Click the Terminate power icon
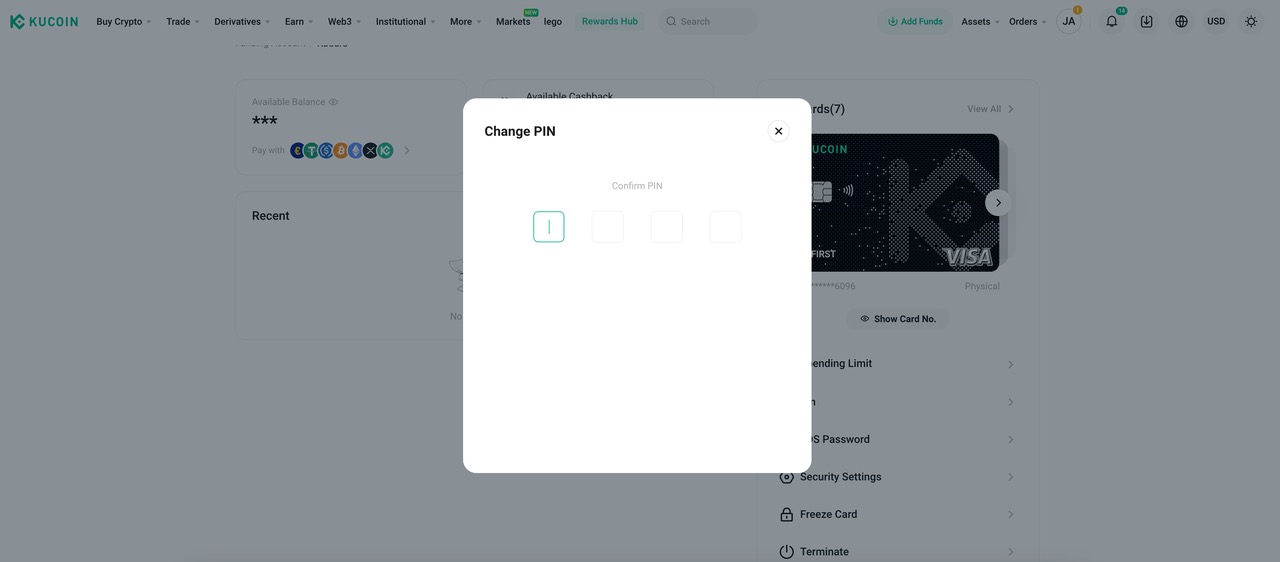Viewport: 1280px width, 562px height. (786, 552)
